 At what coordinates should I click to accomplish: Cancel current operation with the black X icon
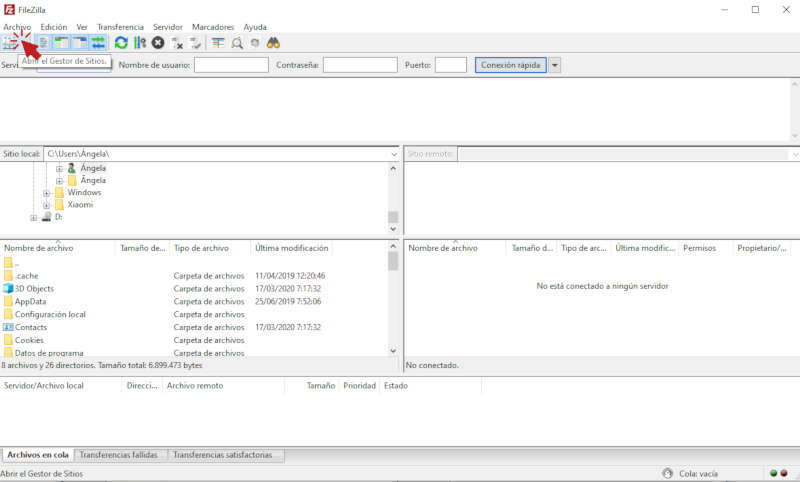coord(158,43)
